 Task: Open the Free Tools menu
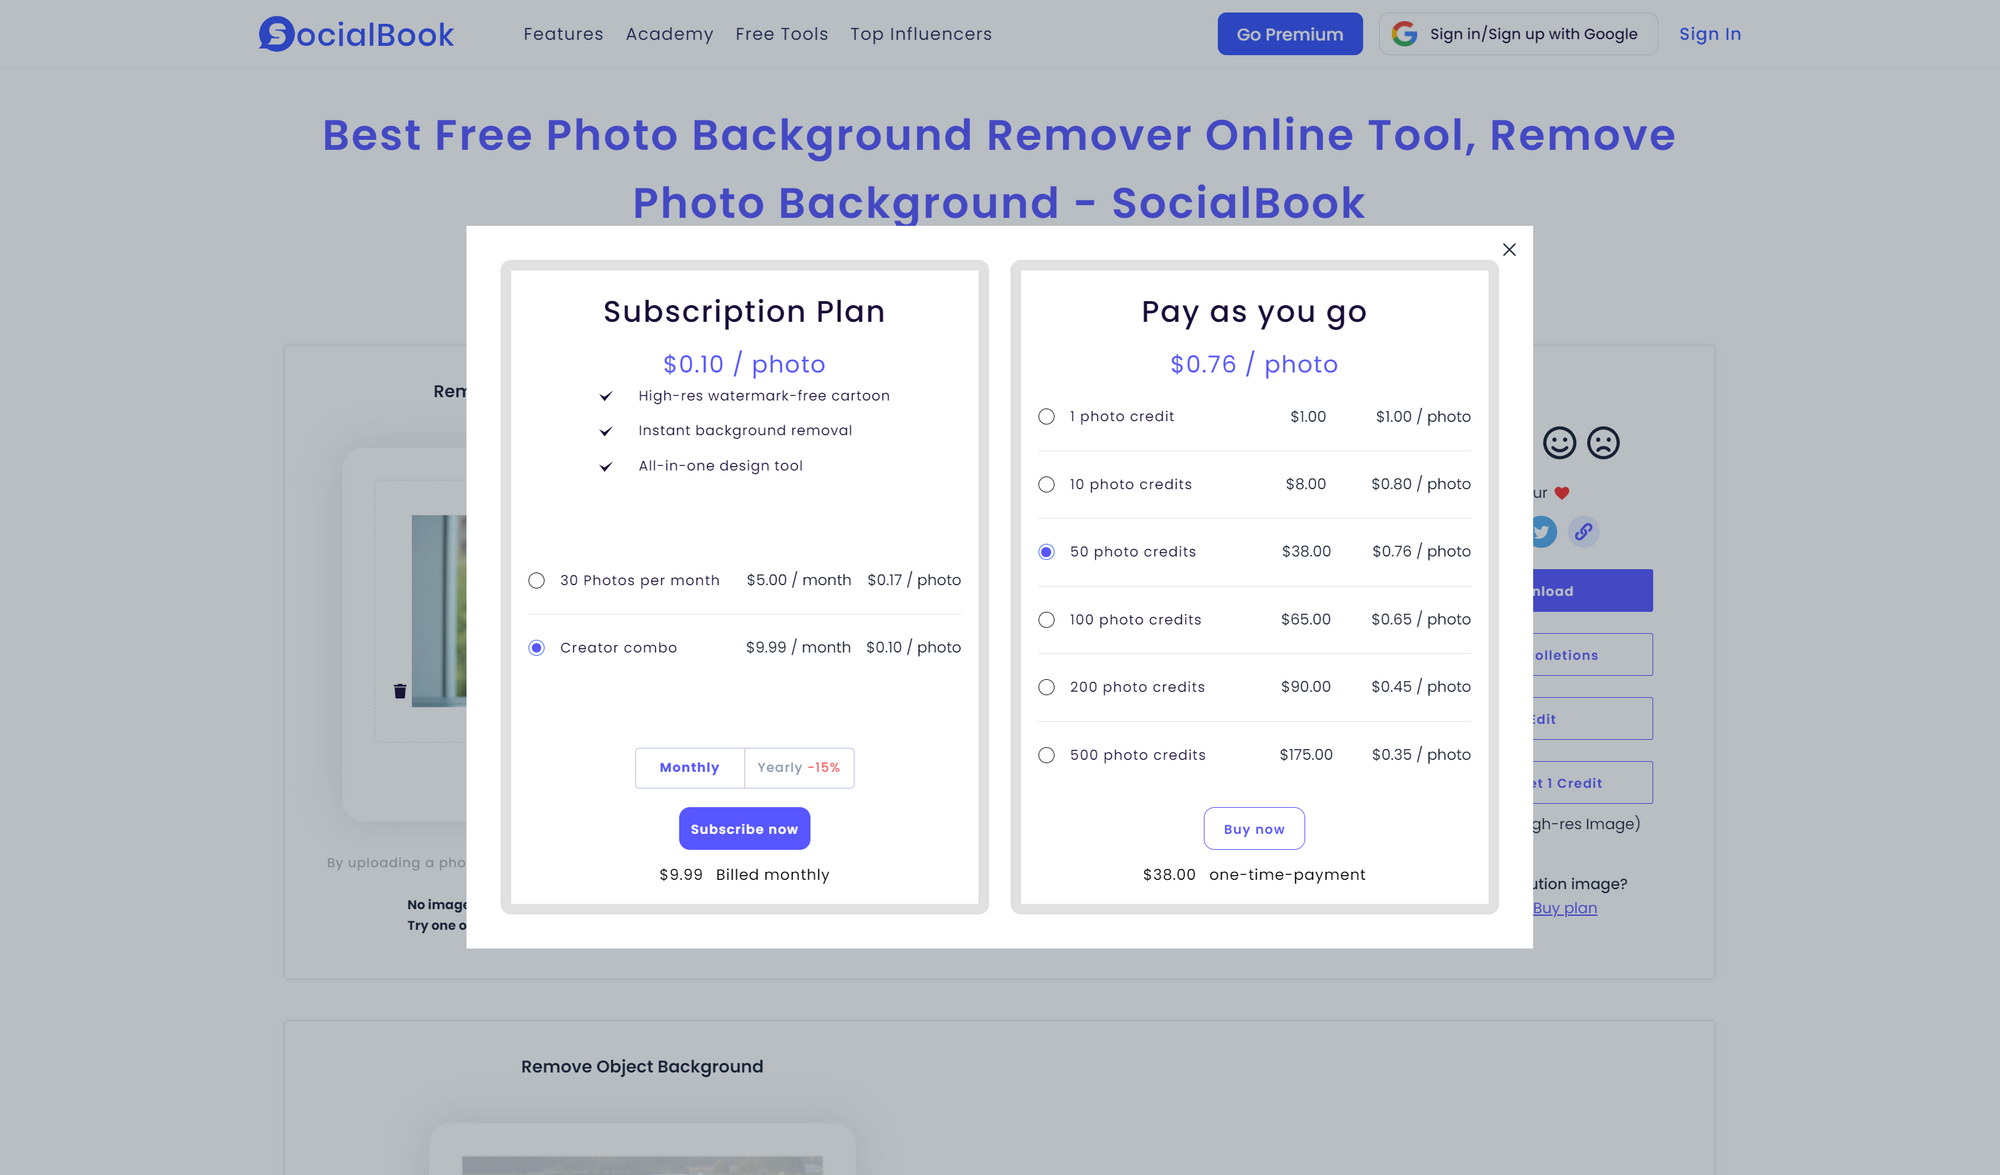[x=781, y=34]
